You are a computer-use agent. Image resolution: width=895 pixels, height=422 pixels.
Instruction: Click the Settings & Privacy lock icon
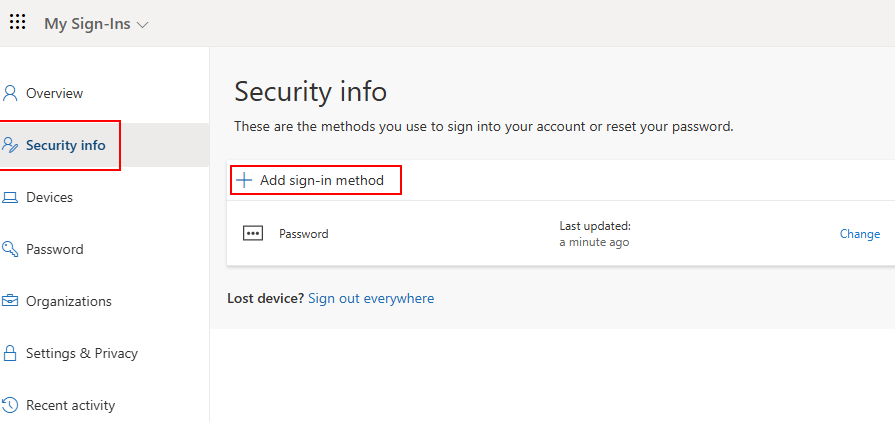coord(10,353)
